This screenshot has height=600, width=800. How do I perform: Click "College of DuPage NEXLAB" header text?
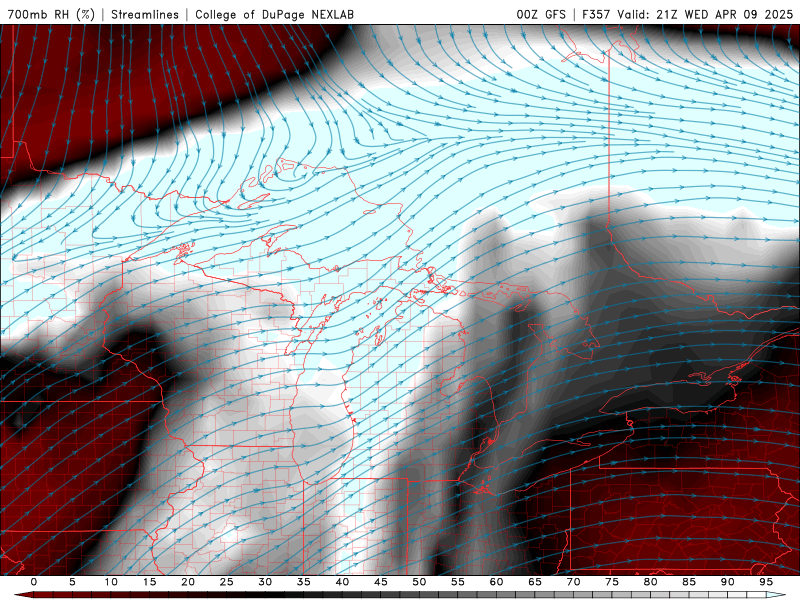(274, 14)
